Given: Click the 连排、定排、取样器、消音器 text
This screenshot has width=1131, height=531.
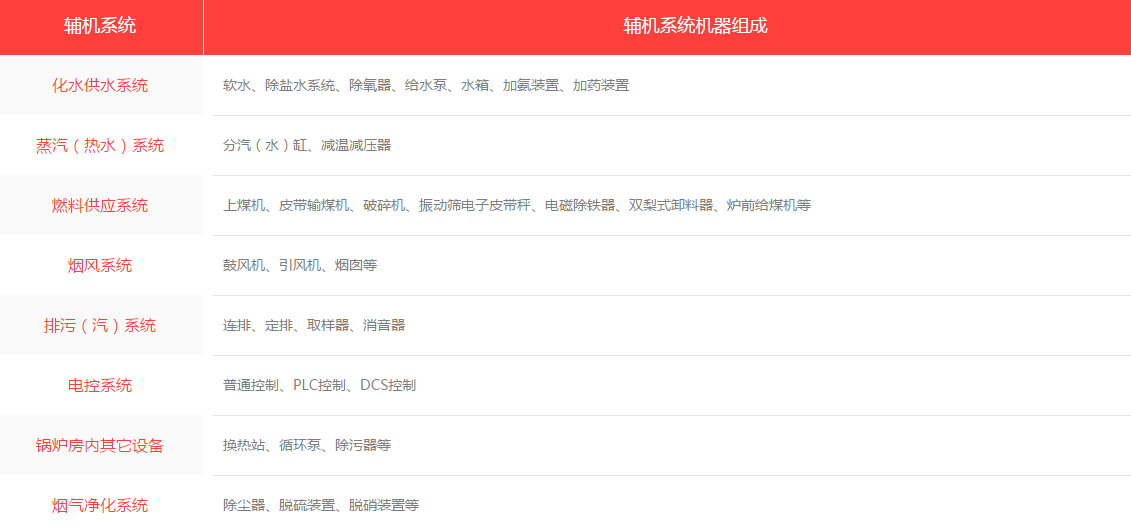Looking at the screenshot, I should click(x=314, y=326).
